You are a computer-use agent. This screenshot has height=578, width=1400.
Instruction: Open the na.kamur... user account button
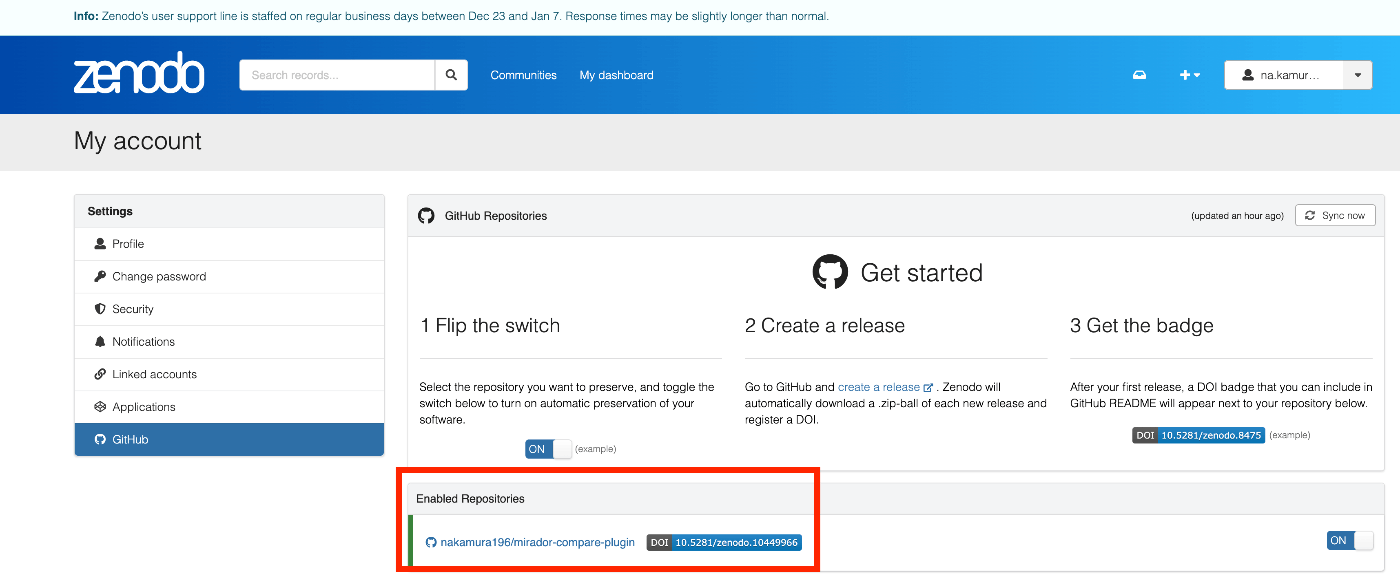point(1283,75)
